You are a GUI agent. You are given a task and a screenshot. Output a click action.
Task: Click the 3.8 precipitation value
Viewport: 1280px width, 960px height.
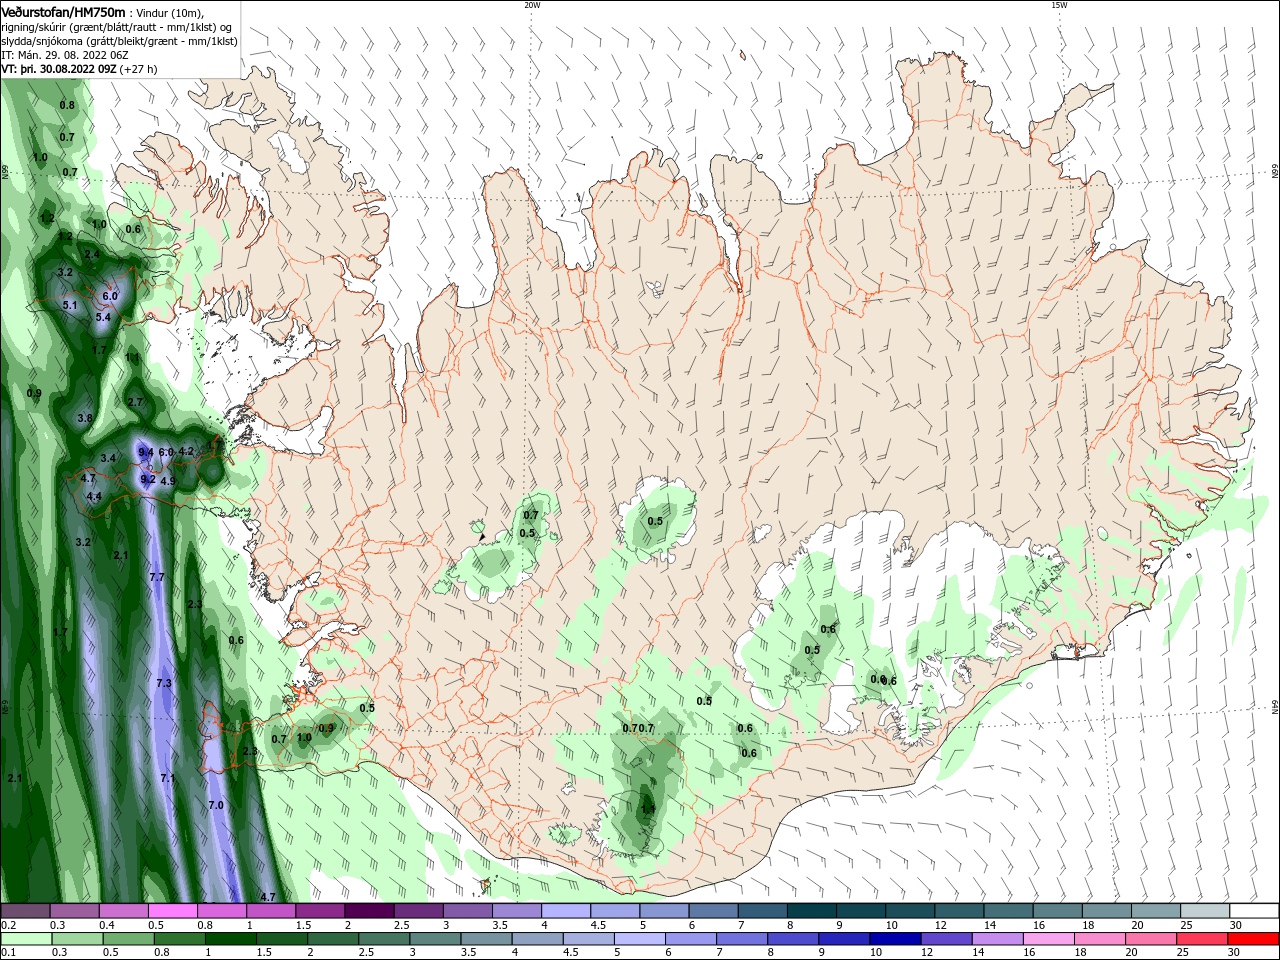[x=85, y=418]
